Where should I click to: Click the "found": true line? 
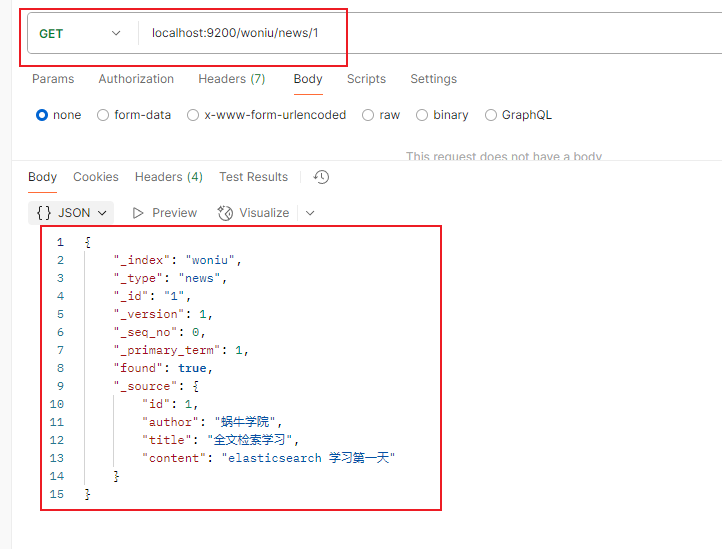(163, 368)
